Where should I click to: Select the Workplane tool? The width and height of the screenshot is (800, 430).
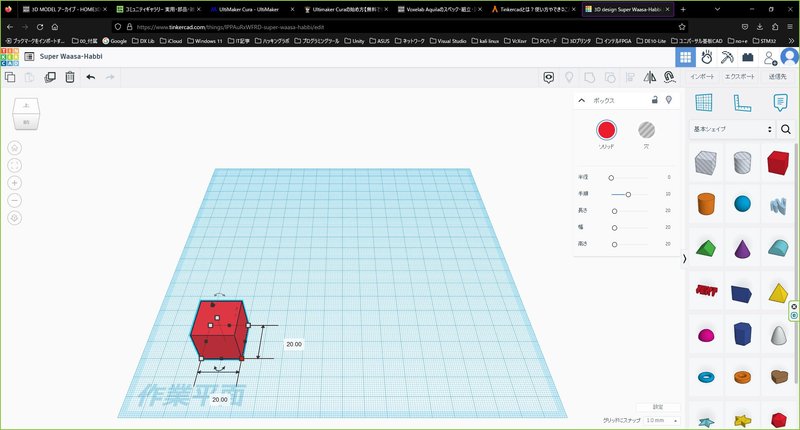coord(704,103)
